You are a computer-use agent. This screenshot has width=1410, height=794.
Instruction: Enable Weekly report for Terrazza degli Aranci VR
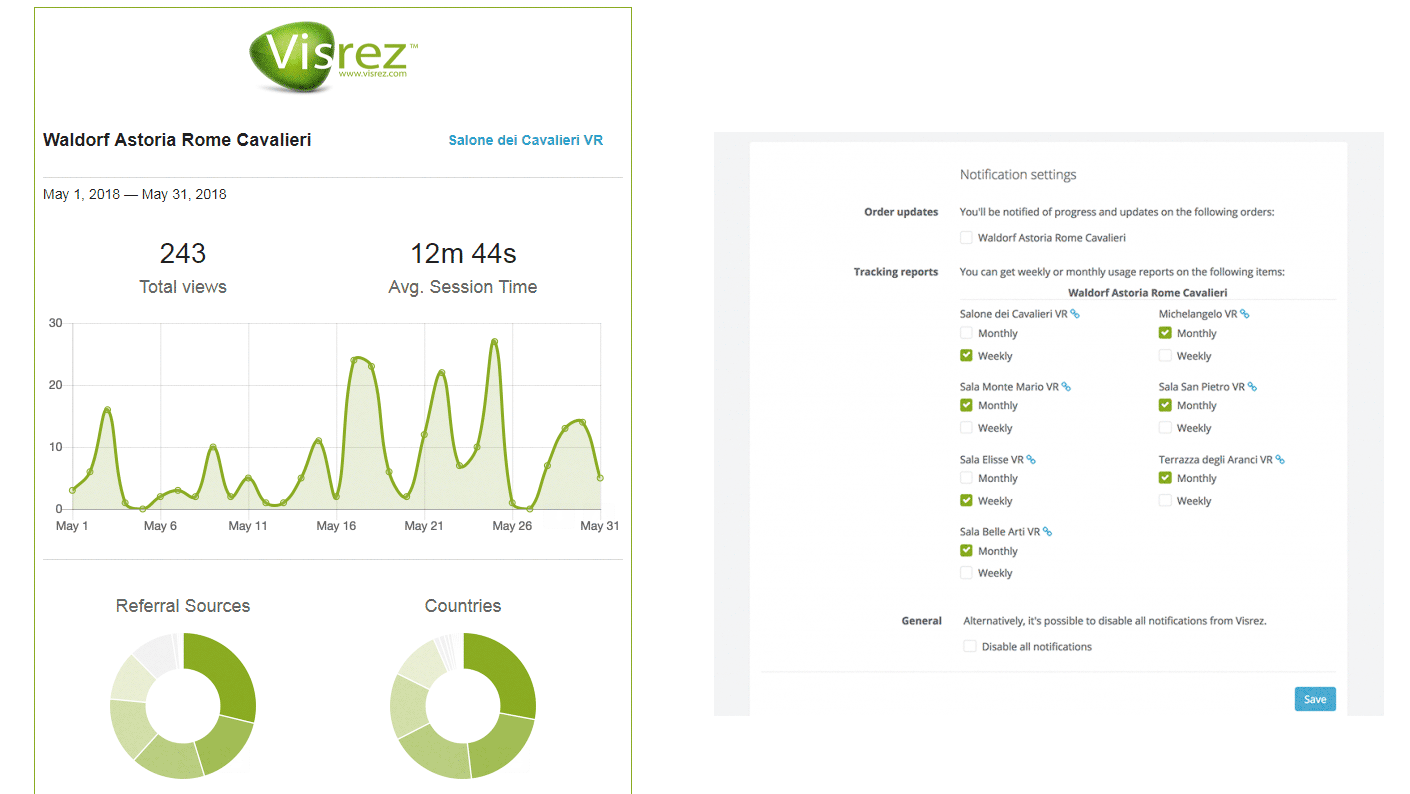1165,500
